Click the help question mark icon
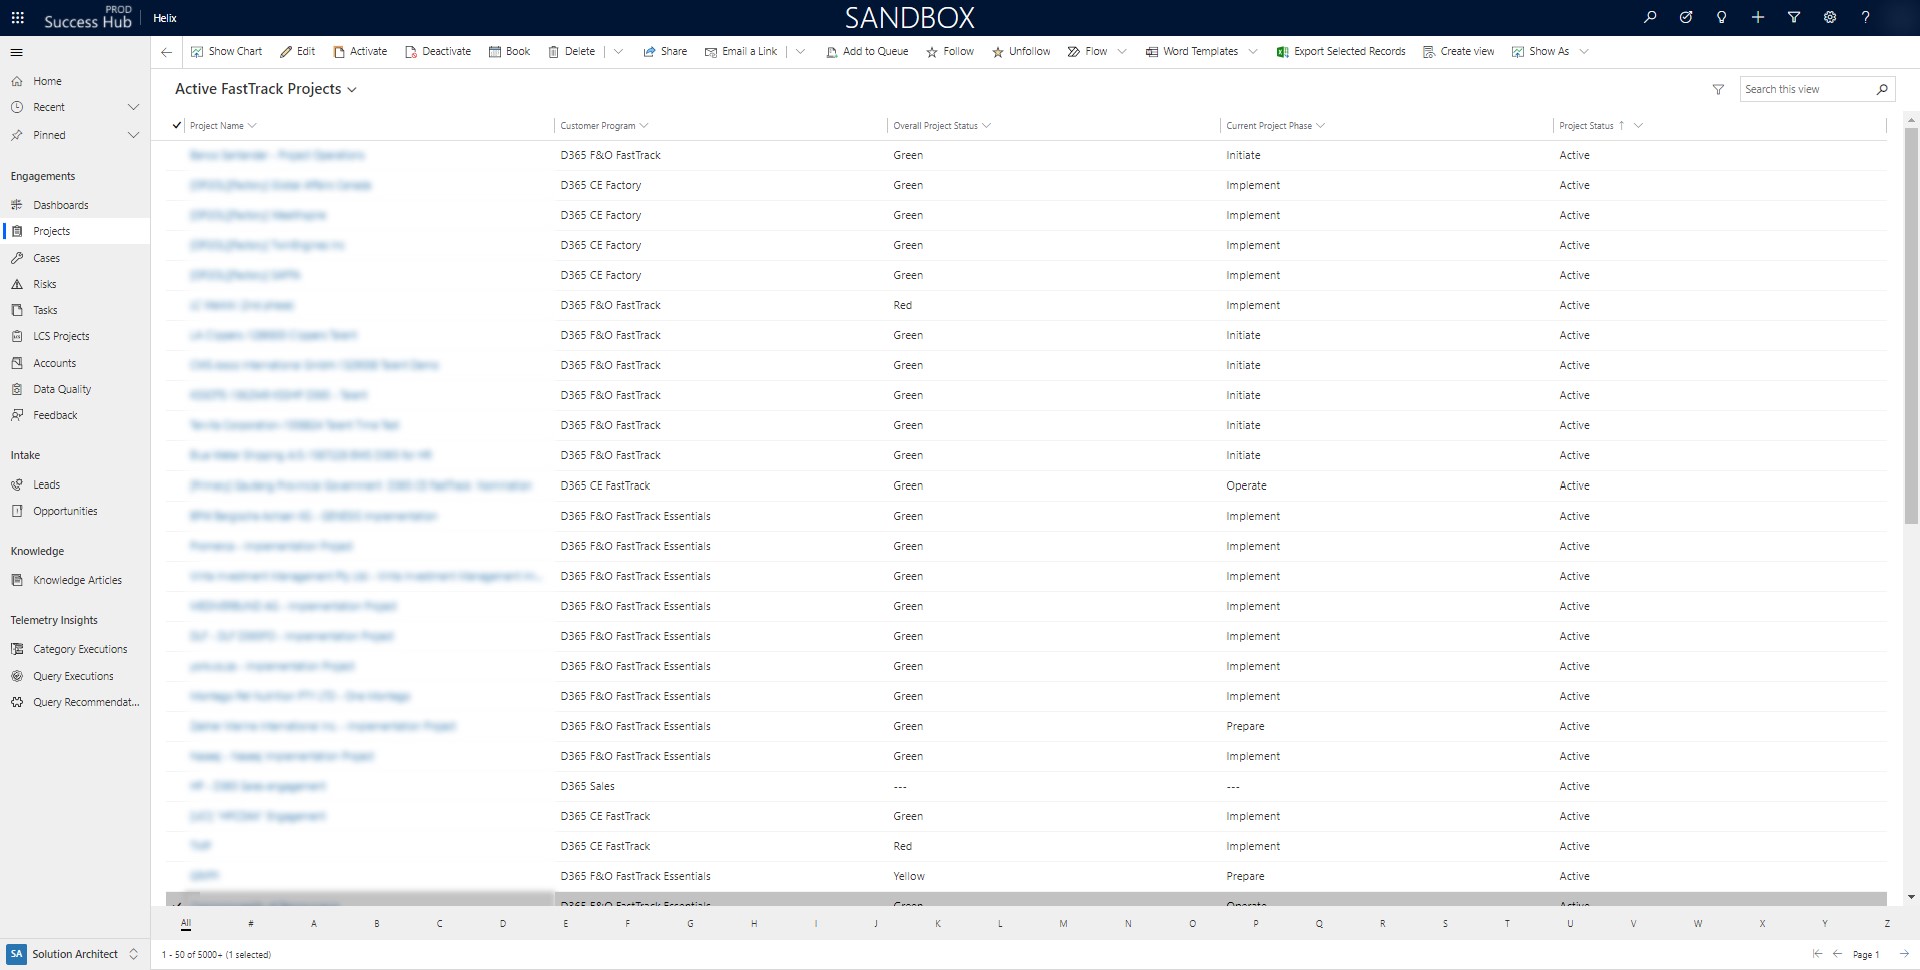The width and height of the screenshot is (1920, 970). pyautogui.click(x=1866, y=18)
